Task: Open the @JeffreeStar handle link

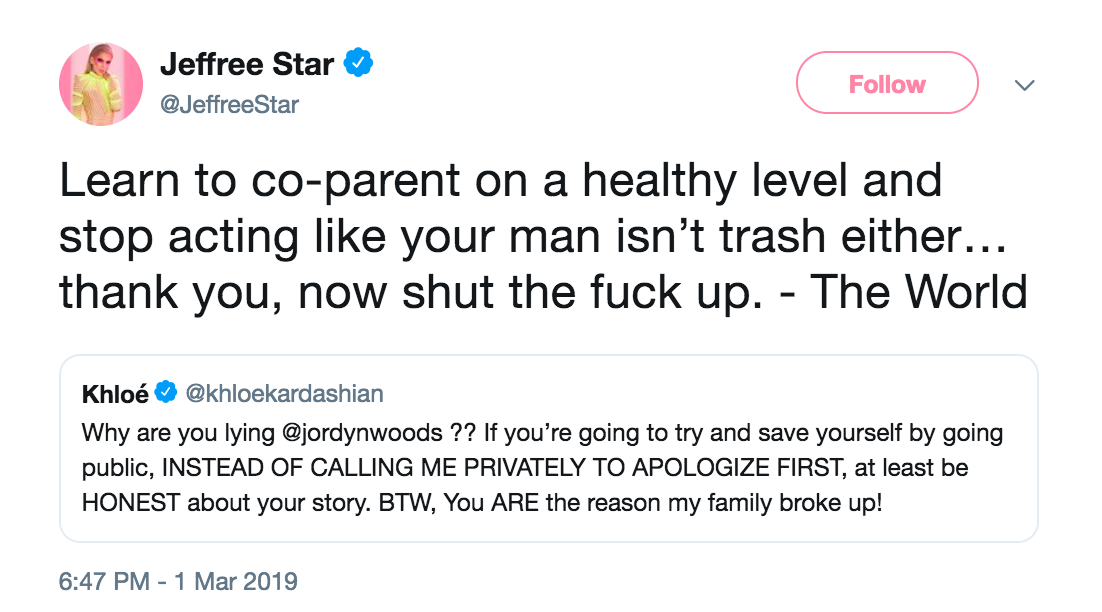Action: (229, 104)
